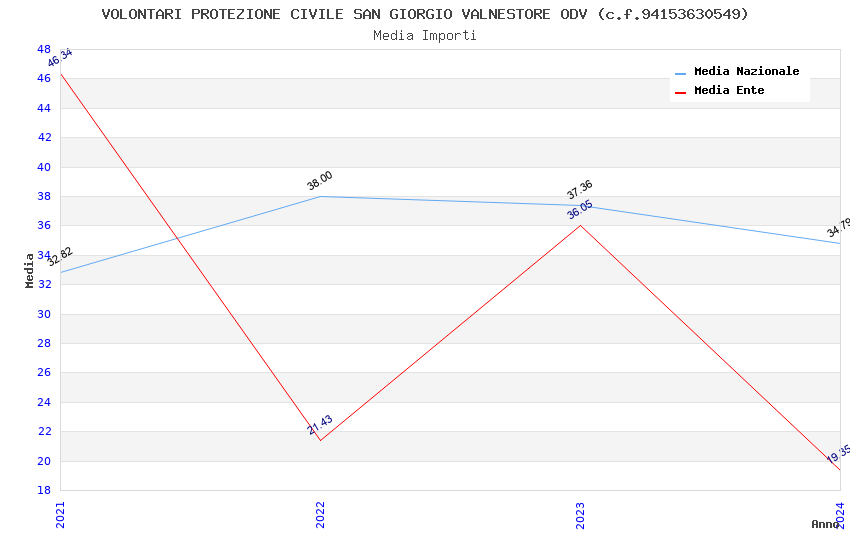Image resolution: width=850 pixels, height=550 pixels.
Task: Click the chart title text
Action: (425, 14)
